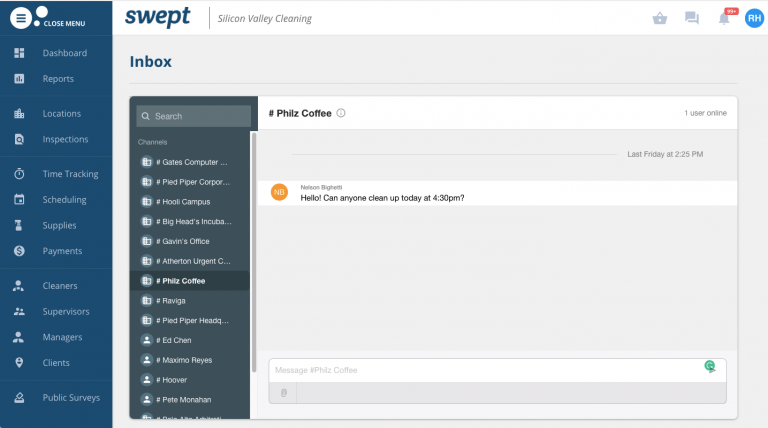
Task: Go to Reports in the sidebar
Action: [x=56, y=78]
